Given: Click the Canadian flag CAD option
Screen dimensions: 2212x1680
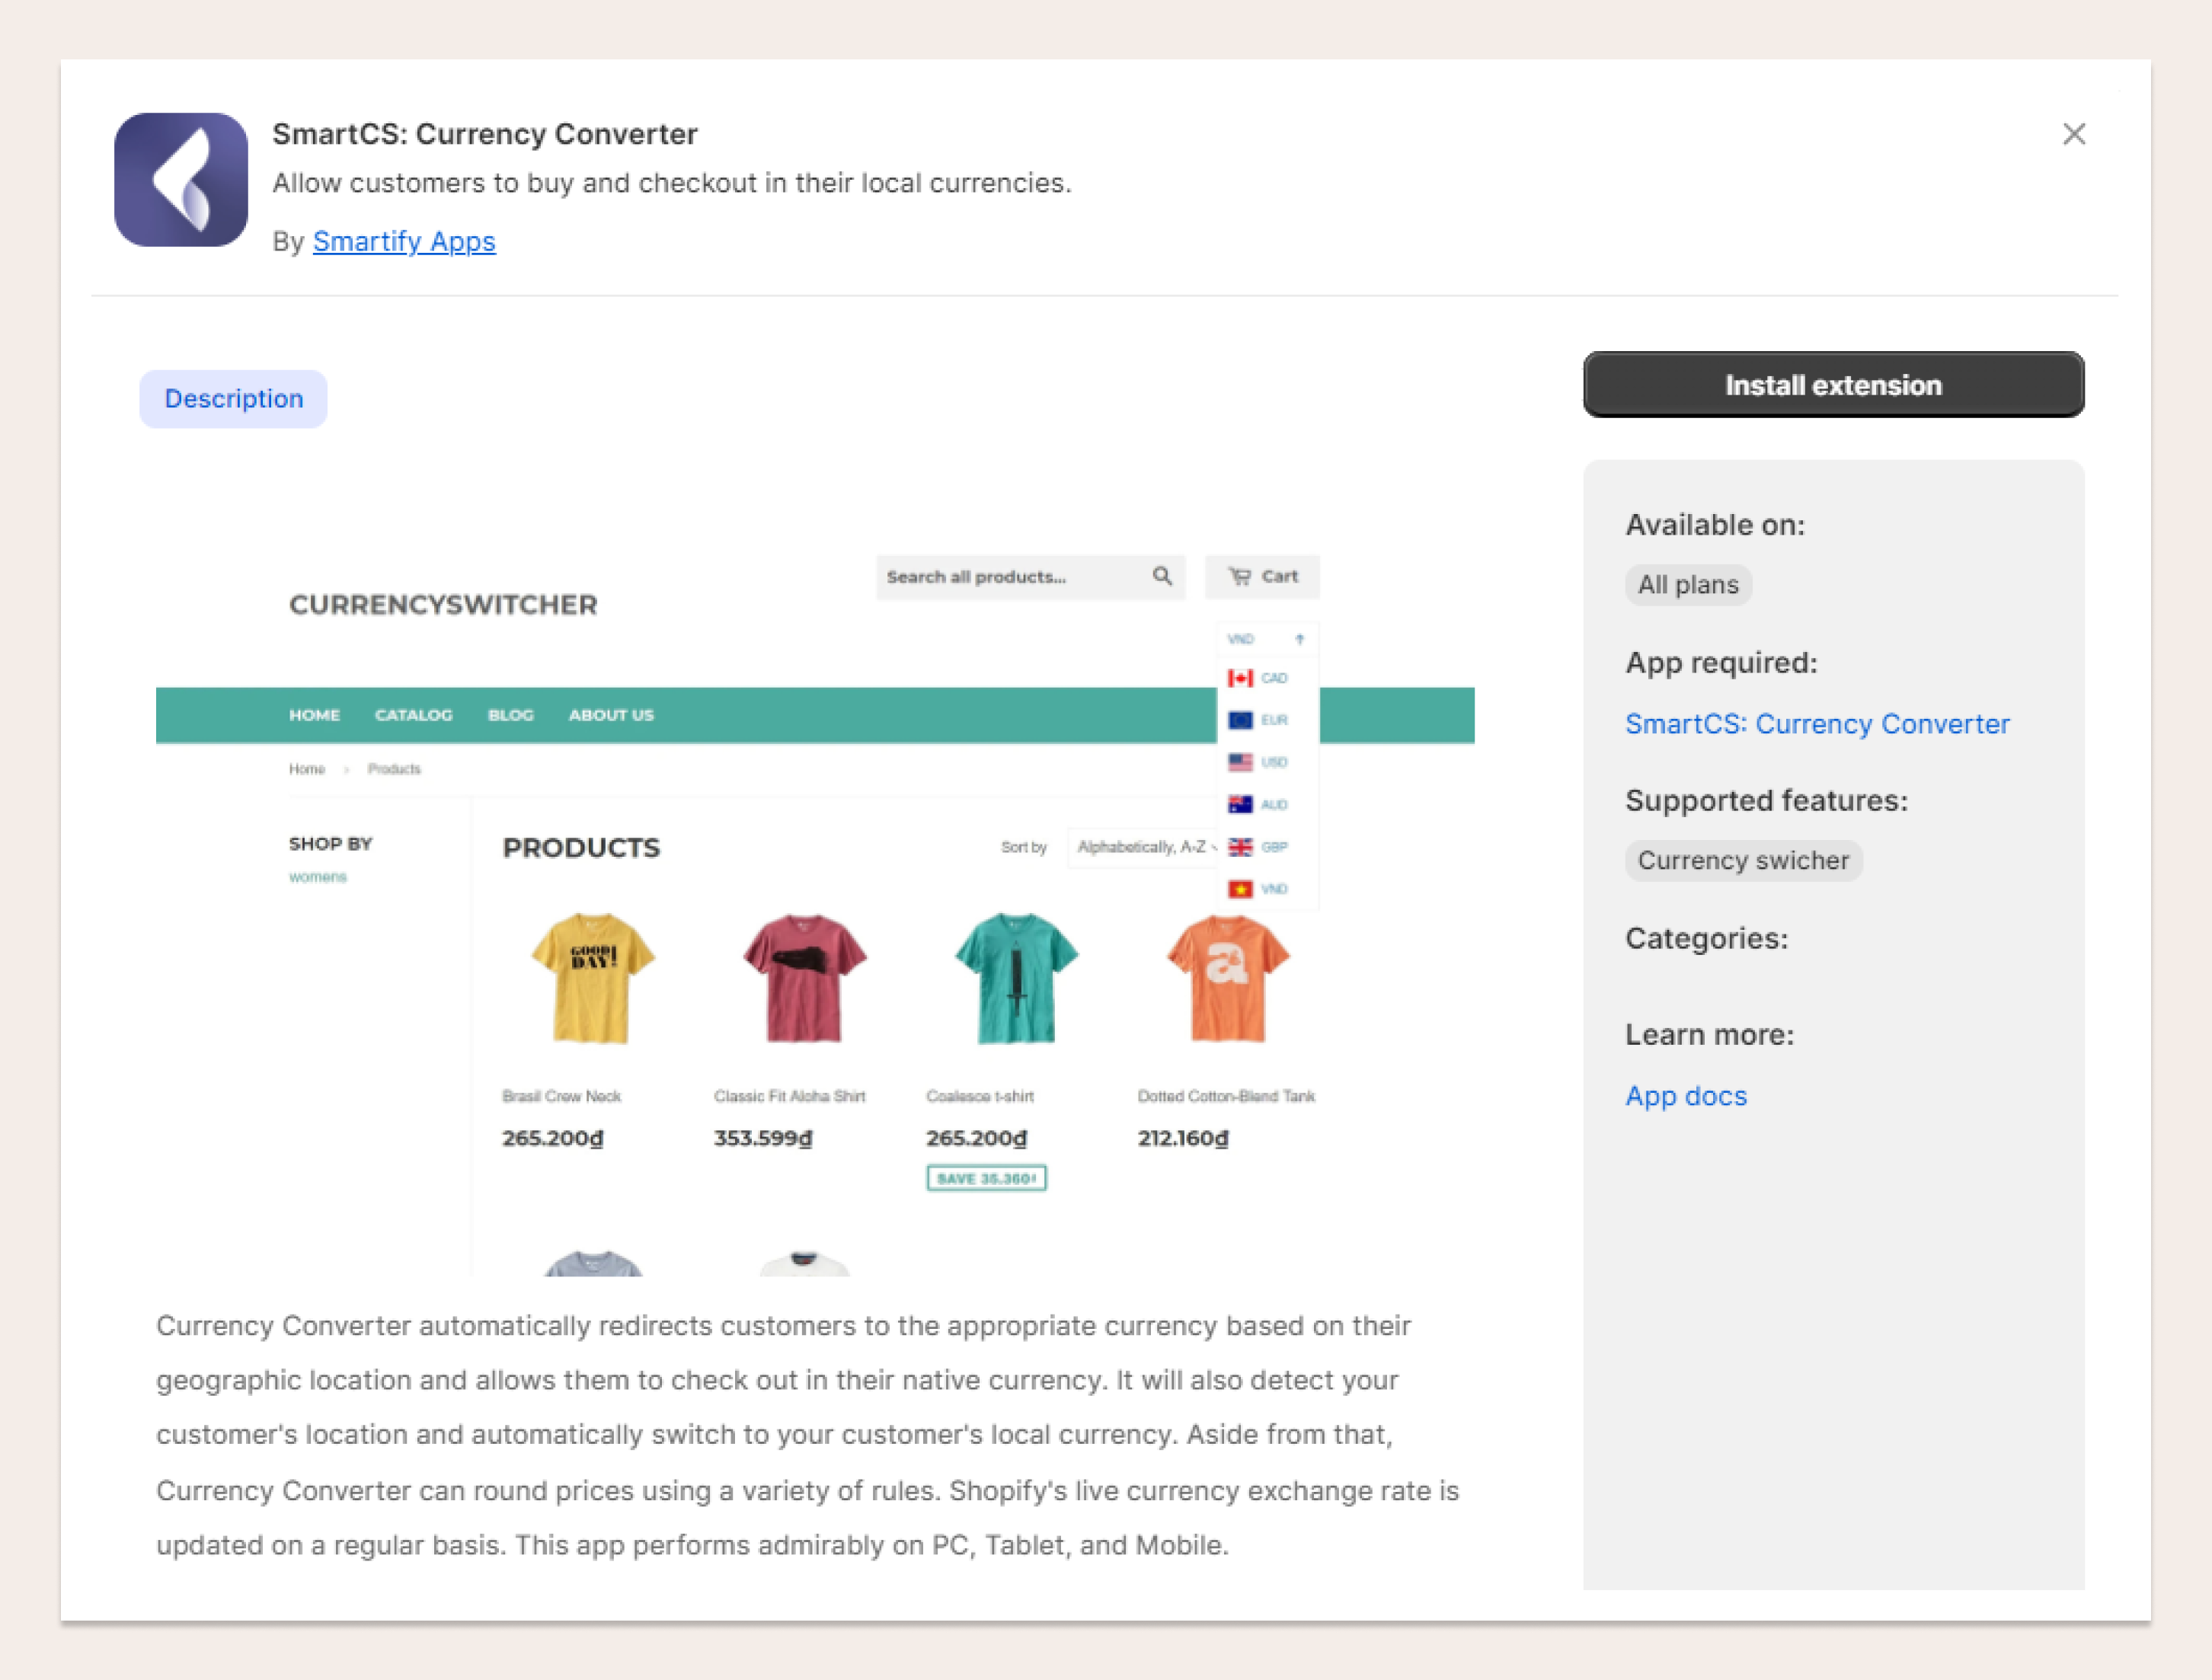Looking at the screenshot, I should (x=1258, y=678).
